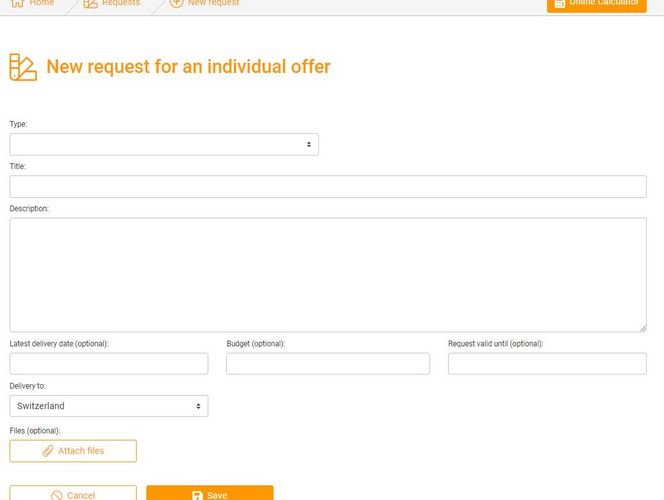The height and width of the screenshot is (500, 664).
Task: Focus the Title input field
Action: click(x=328, y=187)
